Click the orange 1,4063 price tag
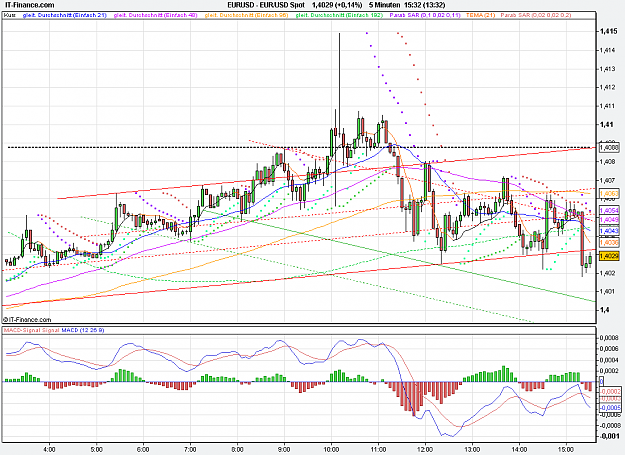The height and width of the screenshot is (455, 625). click(x=609, y=194)
